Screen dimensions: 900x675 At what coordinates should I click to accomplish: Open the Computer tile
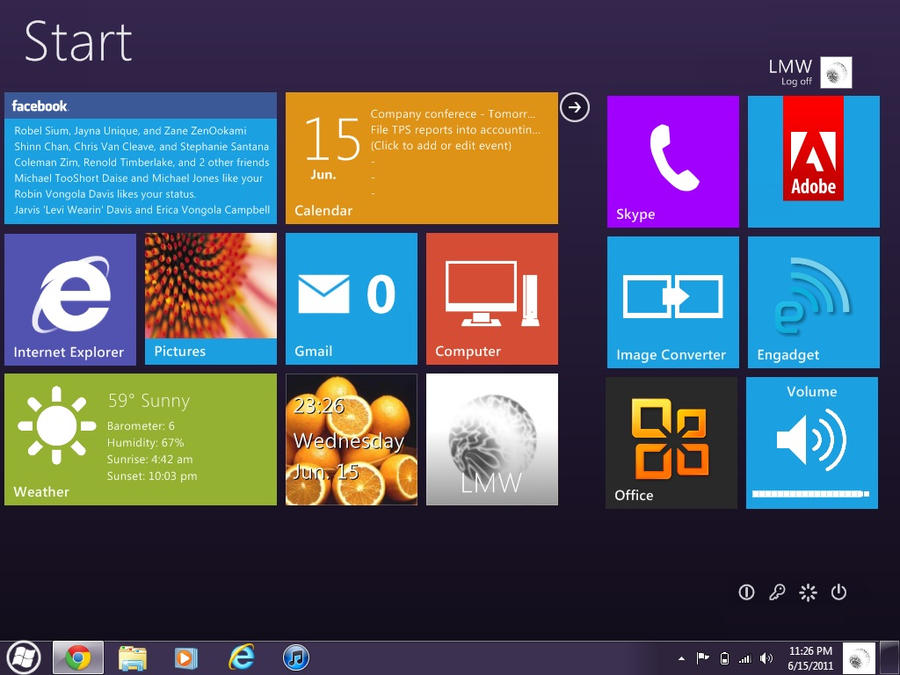pos(492,298)
